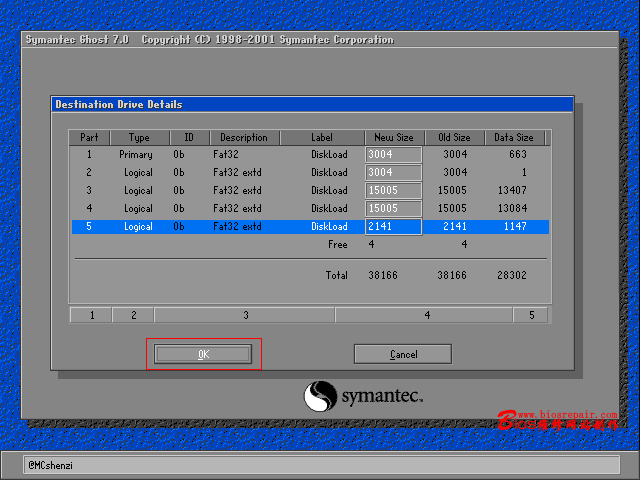Edit New Size field for partition 1
640x480 pixels.
click(393, 155)
